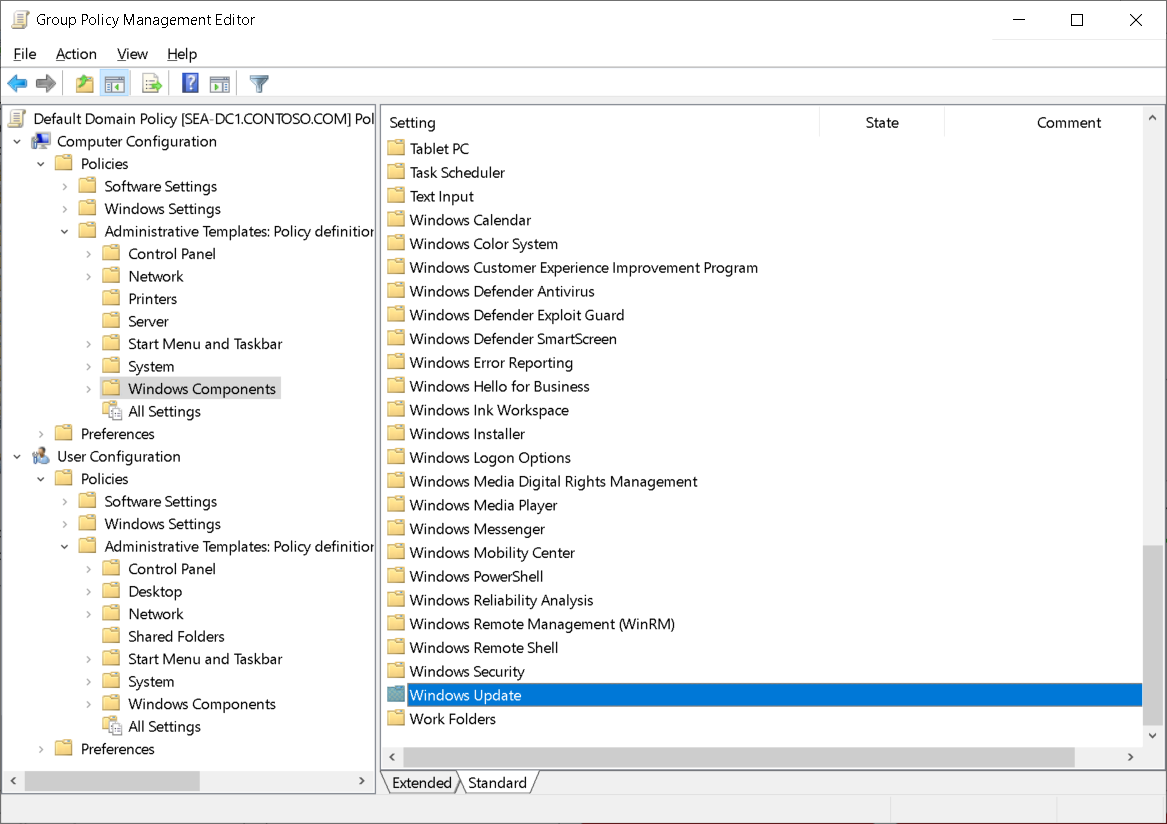This screenshot has height=824, width=1167.
Task: Select All Settings under Computer Configuration
Action: click(164, 411)
